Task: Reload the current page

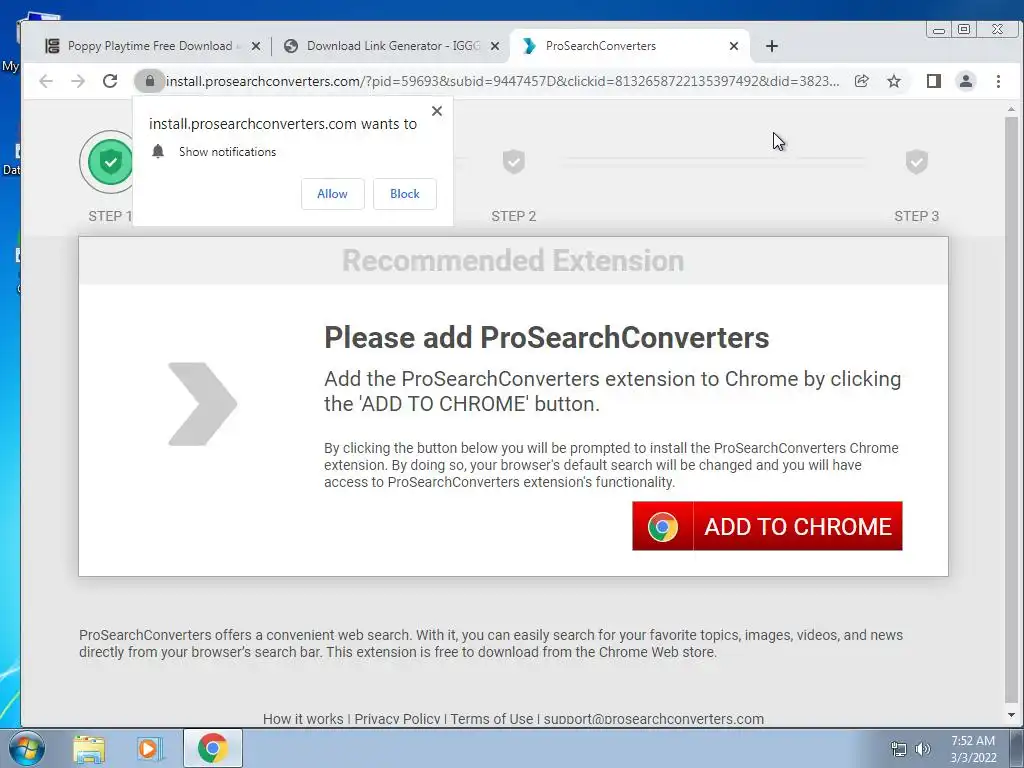Action: click(110, 81)
